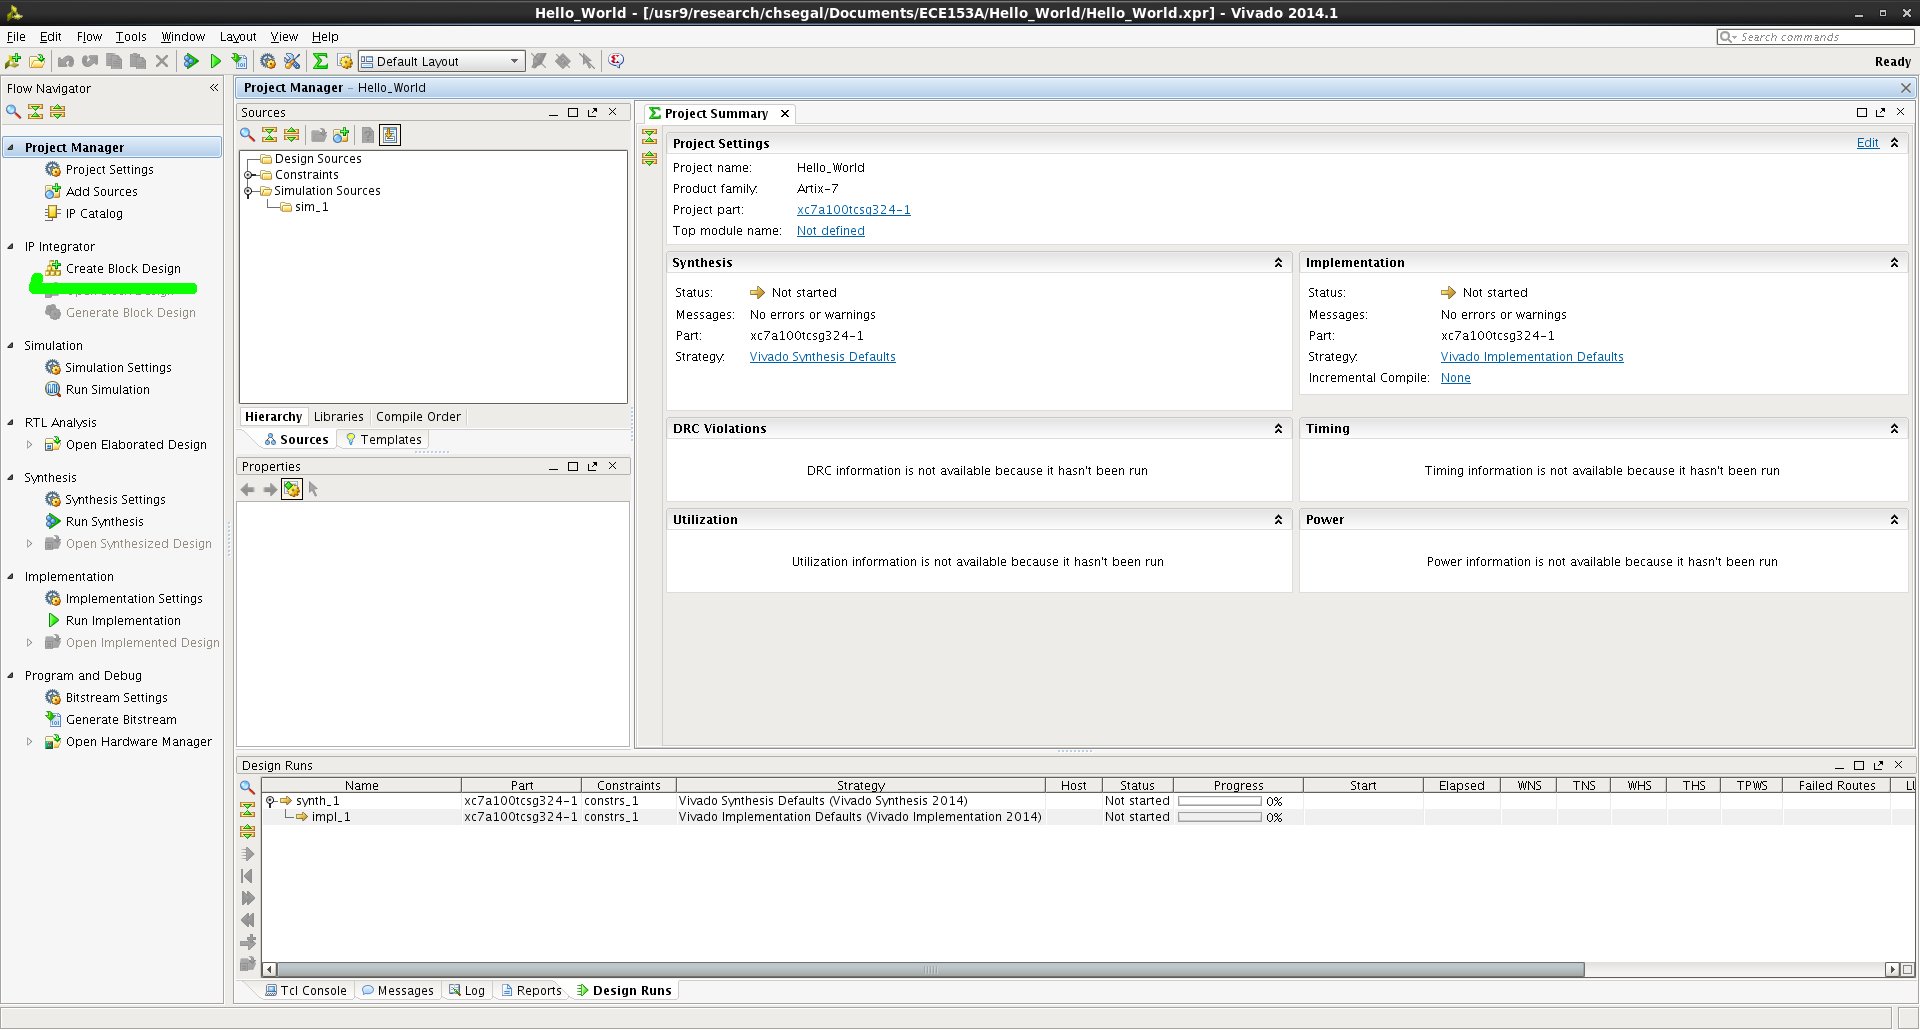Click Create Block Design in Flow Navigator
This screenshot has height=1030, width=1920.
[x=123, y=269]
